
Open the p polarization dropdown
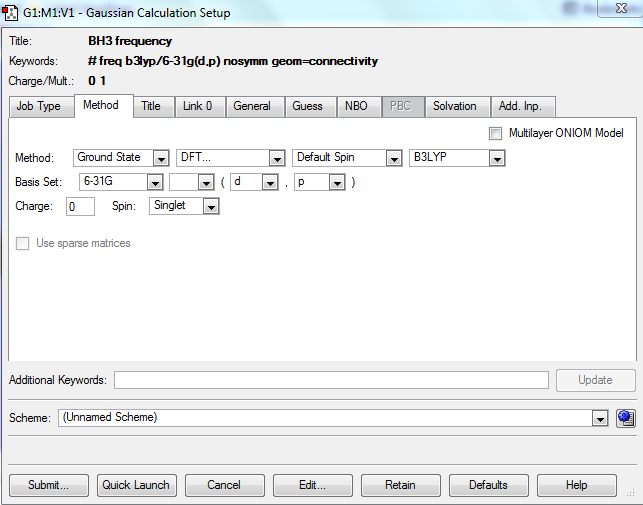tap(319, 182)
